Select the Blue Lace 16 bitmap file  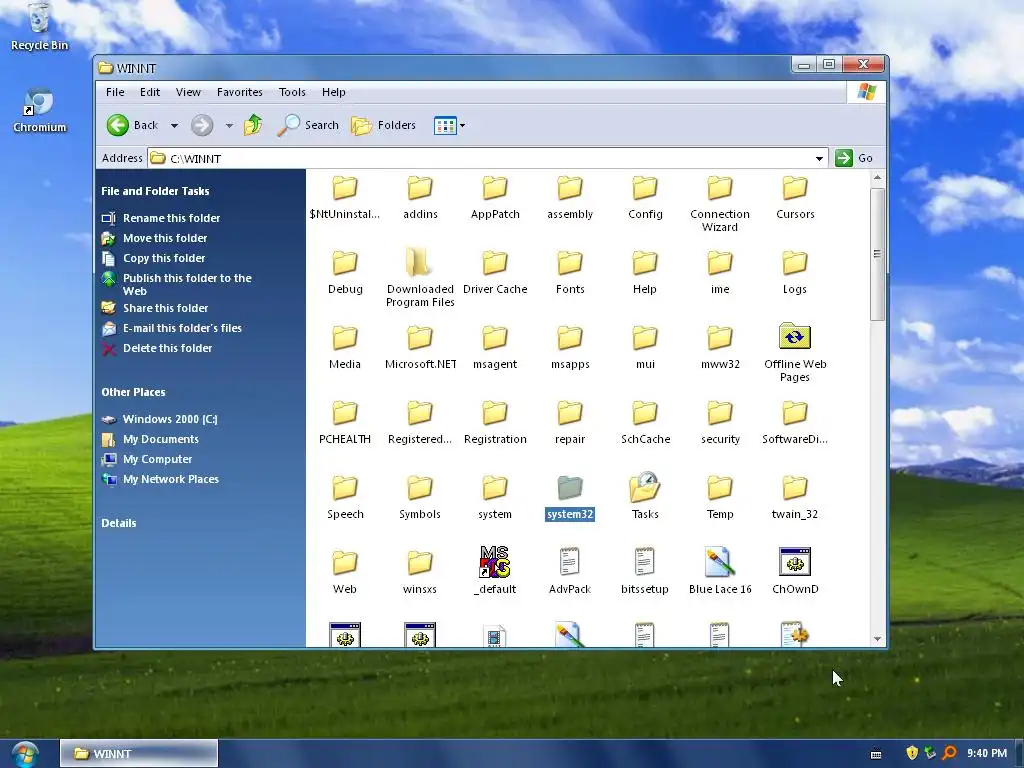click(x=720, y=571)
